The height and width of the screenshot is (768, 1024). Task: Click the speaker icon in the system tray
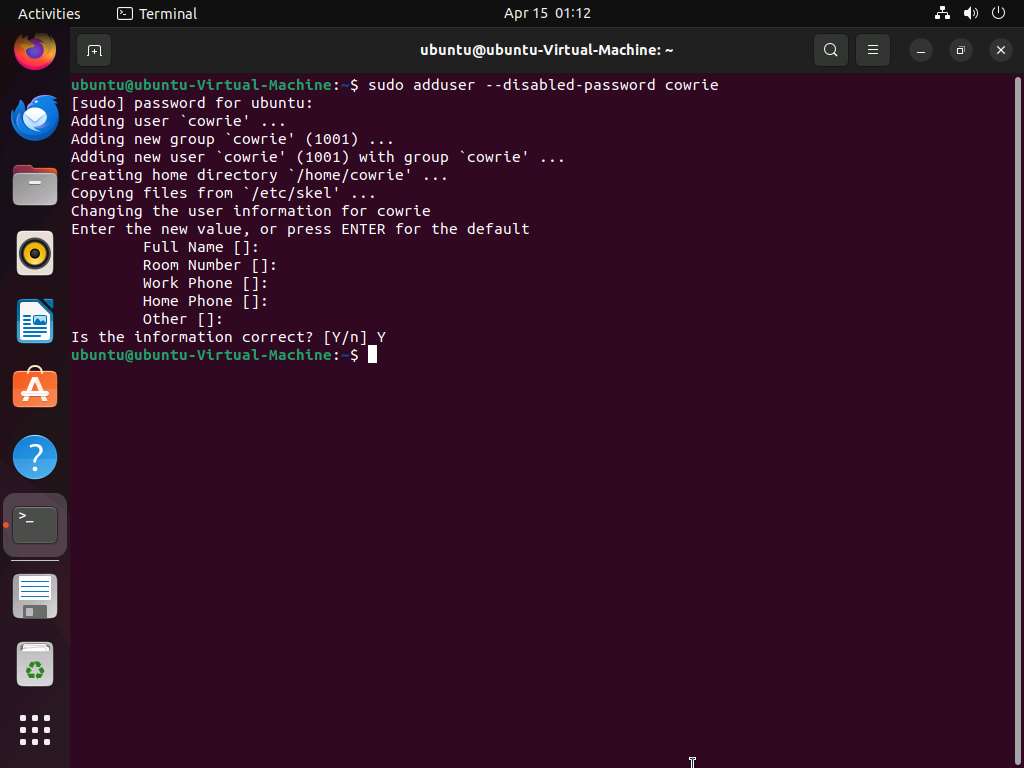click(x=969, y=13)
